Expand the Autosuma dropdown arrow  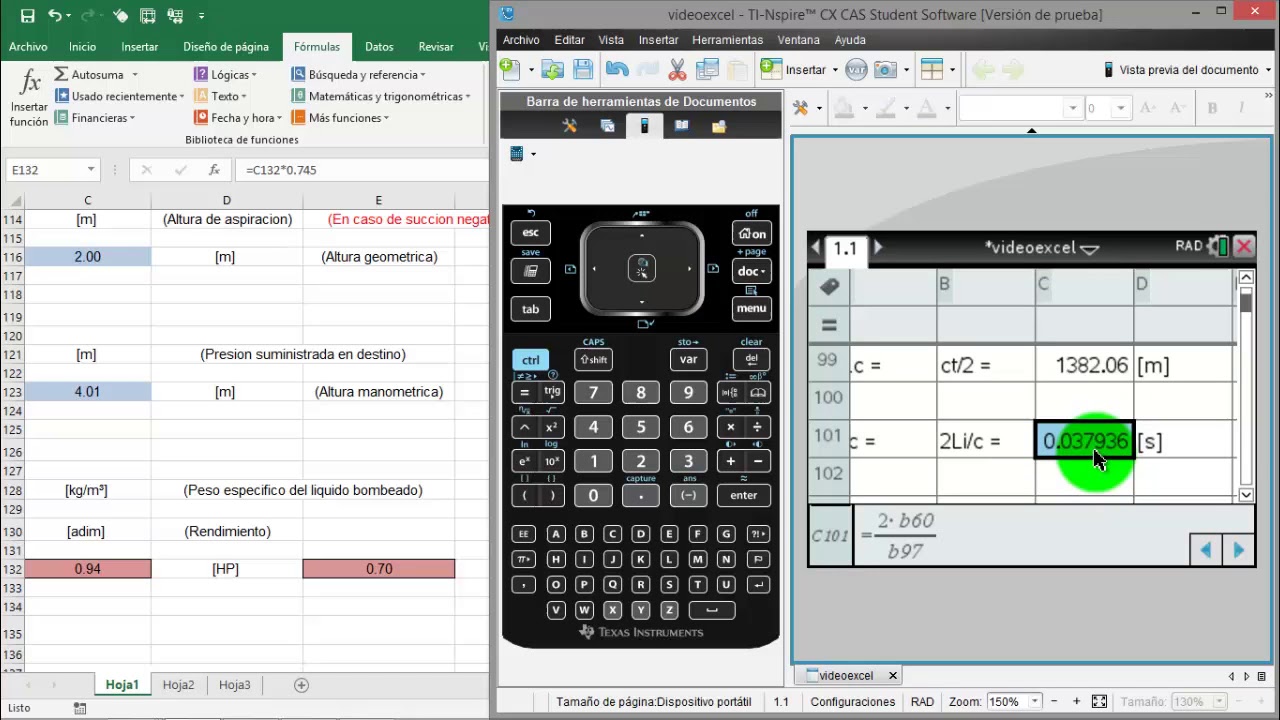[134, 75]
